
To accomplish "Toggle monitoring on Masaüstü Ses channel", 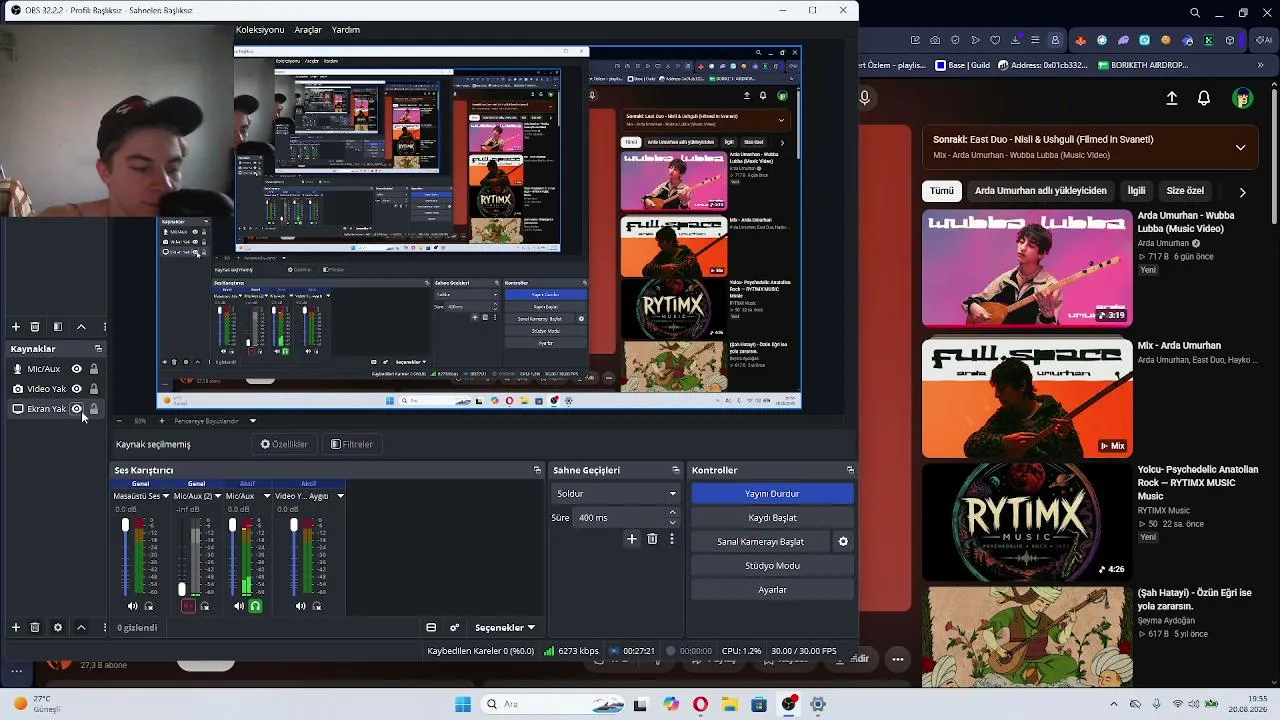I will 149,606.
